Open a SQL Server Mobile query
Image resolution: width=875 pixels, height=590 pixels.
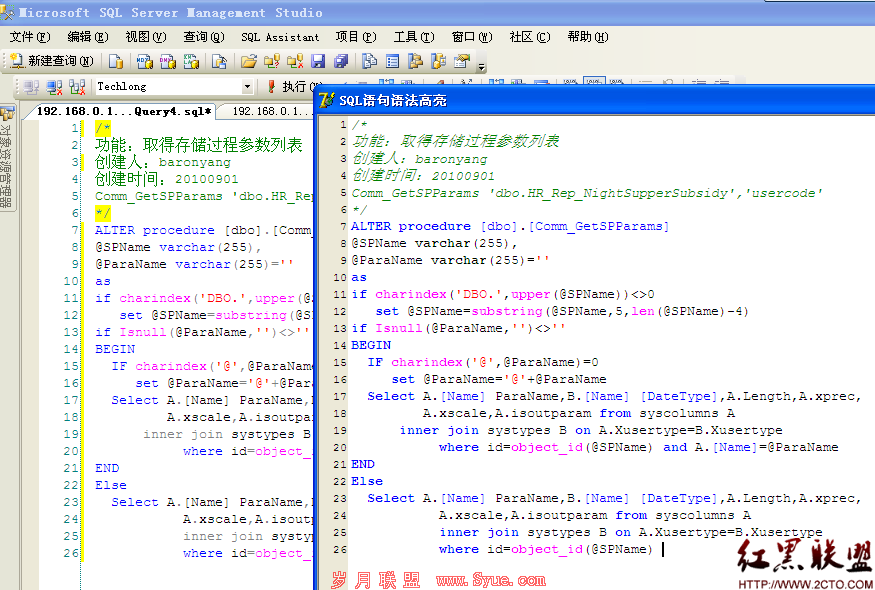click(x=219, y=61)
